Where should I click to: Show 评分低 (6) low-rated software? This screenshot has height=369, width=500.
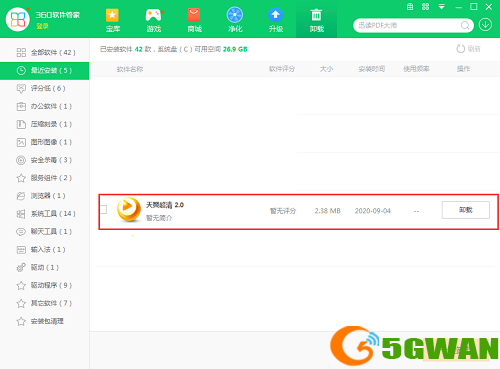(45, 88)
